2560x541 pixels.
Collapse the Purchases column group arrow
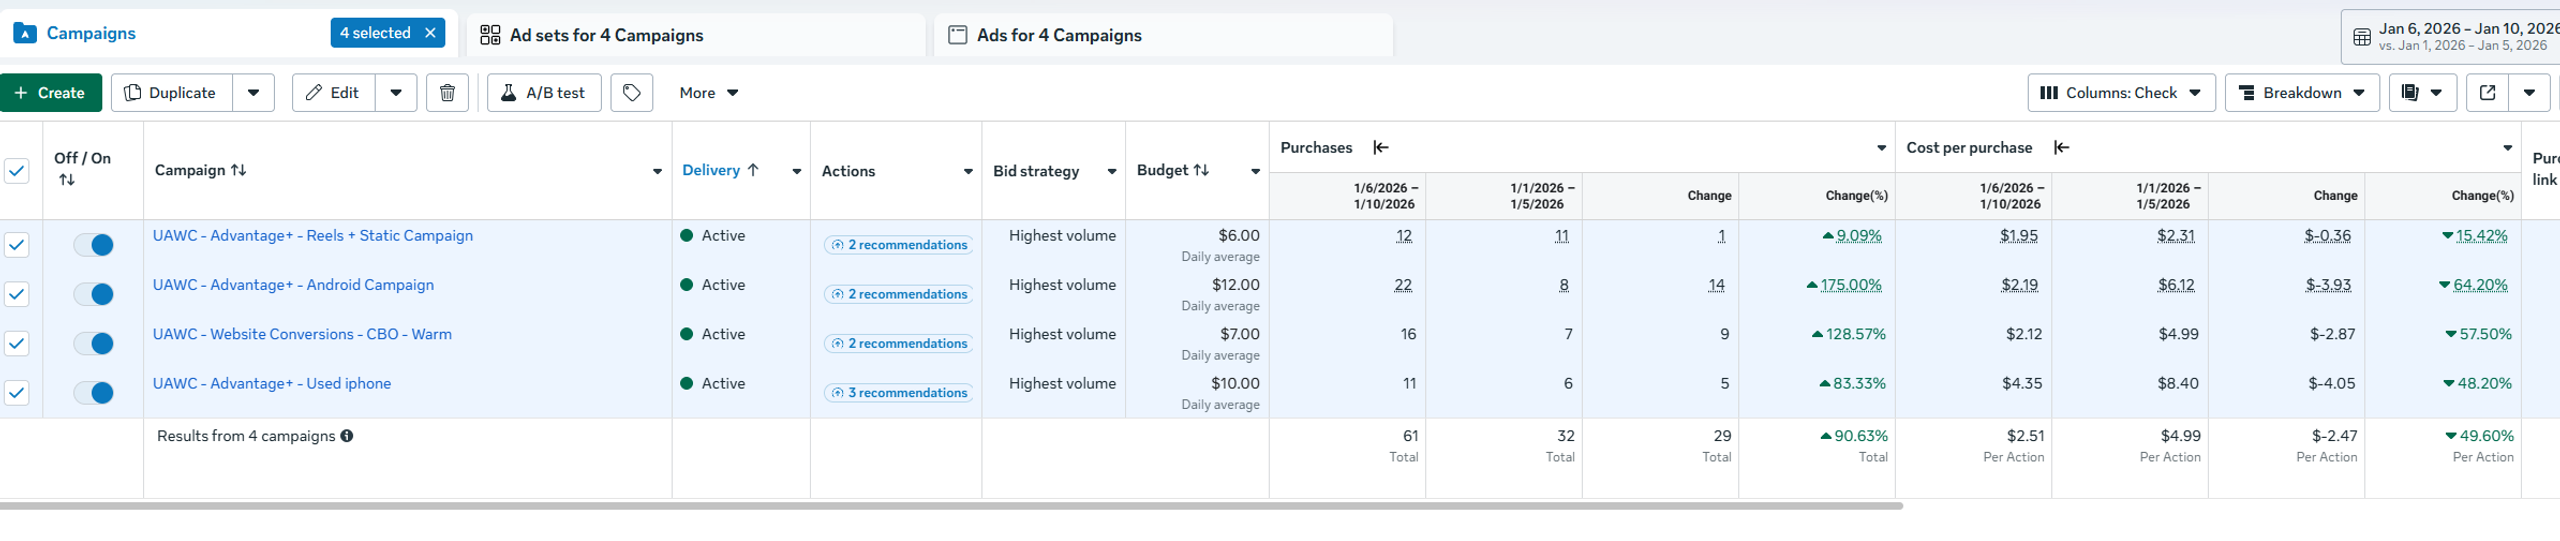[1381, 147]
